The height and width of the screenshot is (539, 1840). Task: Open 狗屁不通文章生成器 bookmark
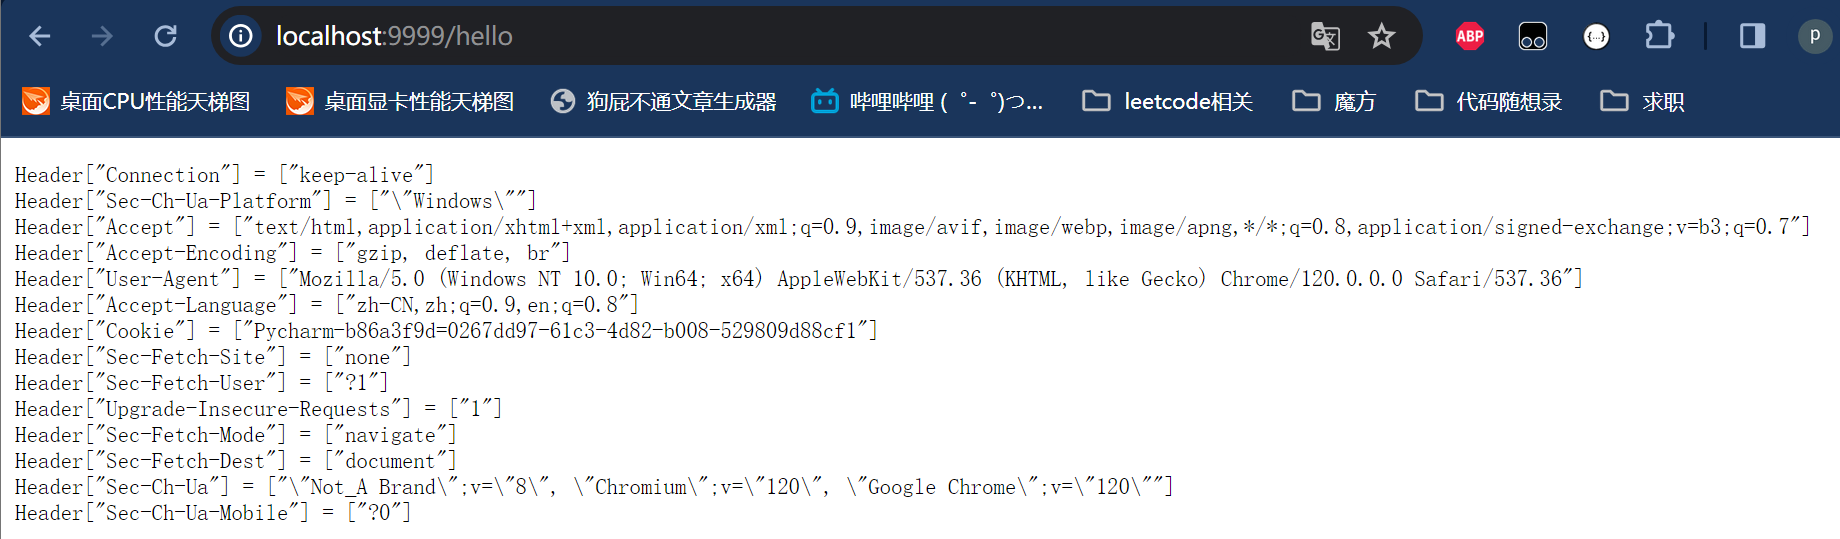[x=664, y=101]
